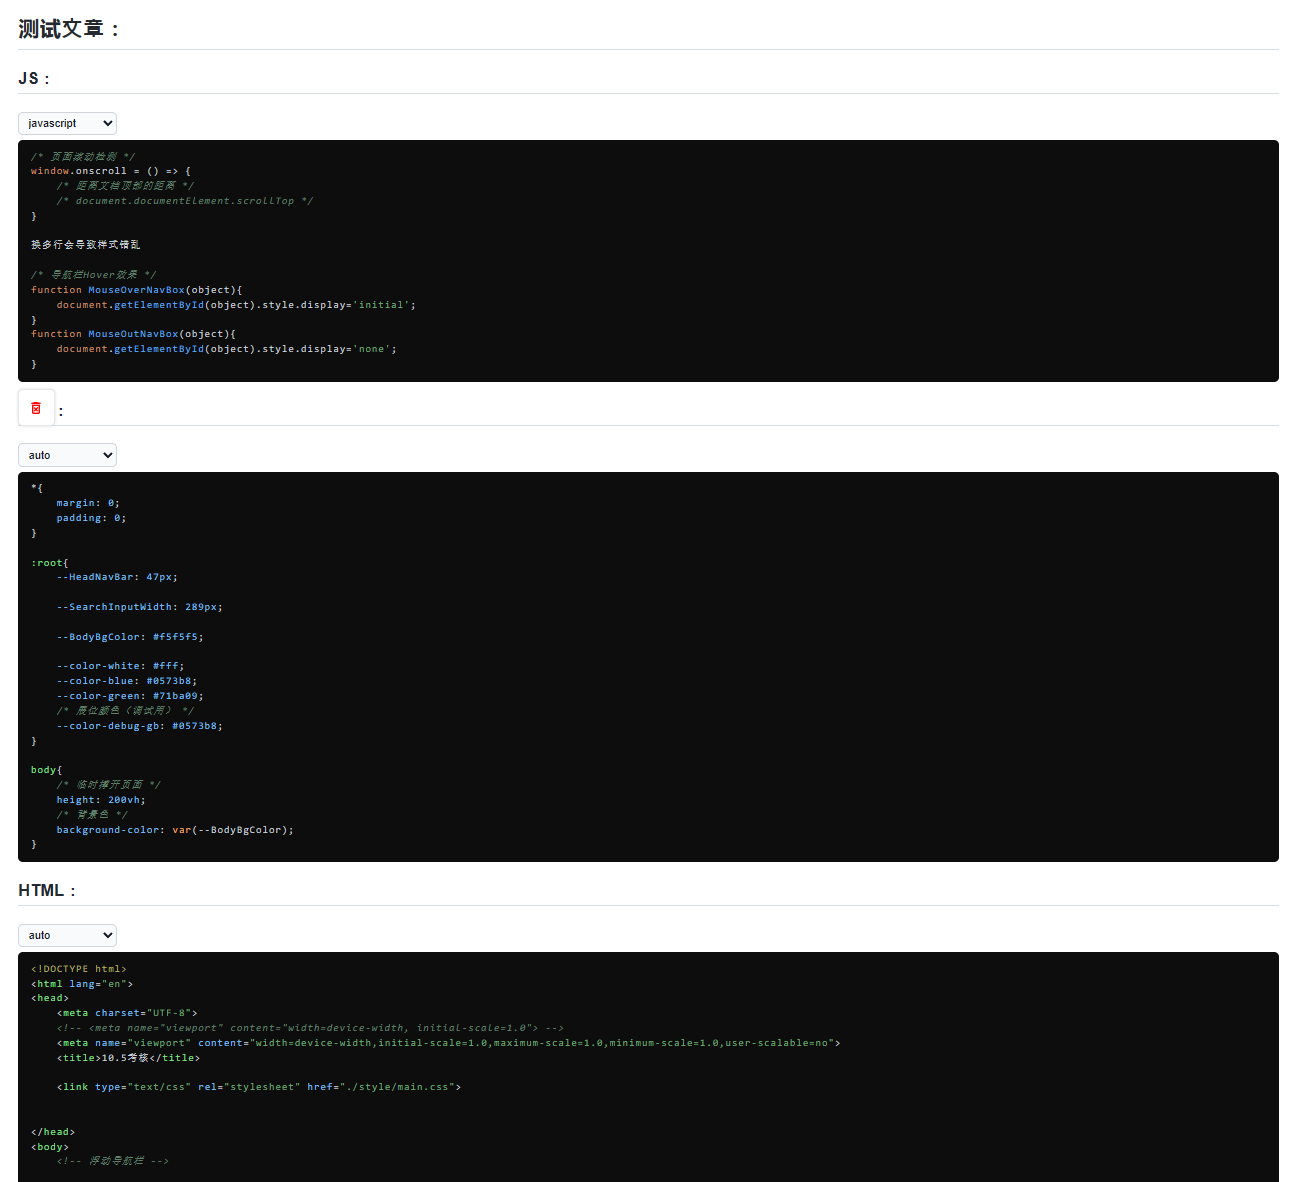This screenshot has width=1302, height=1182.
Task: Click the --BodyBgColor declaration in the :root block
Action: [x=130, y=636]
